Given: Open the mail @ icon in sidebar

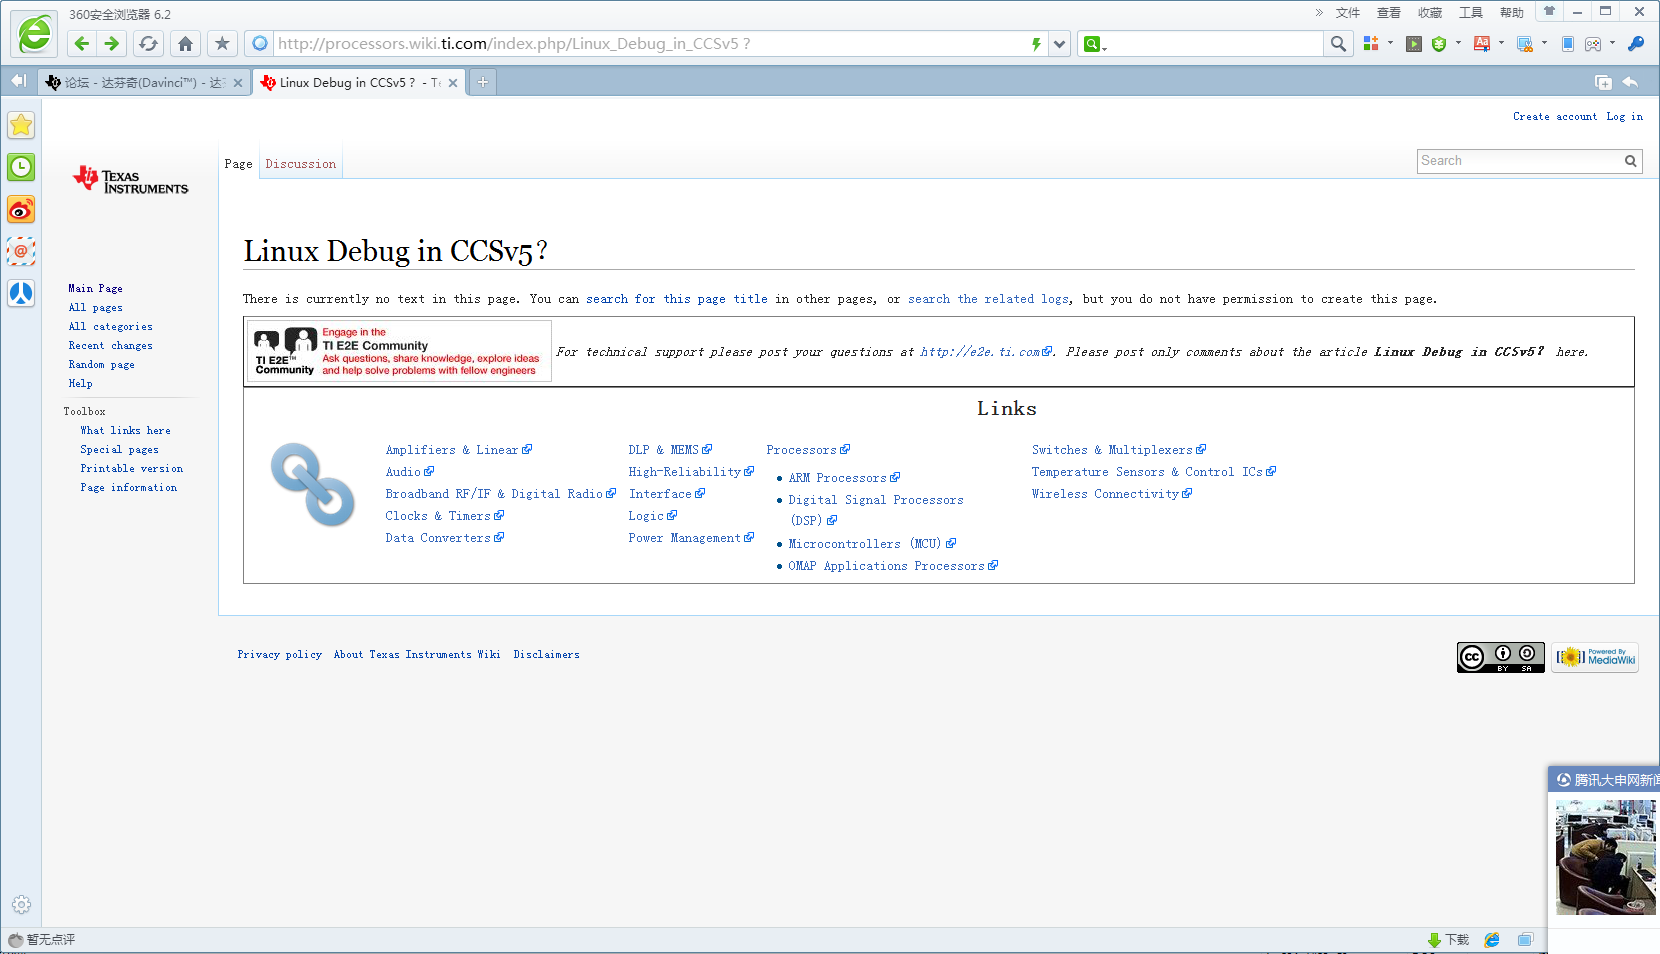Looking at the screenshot, I should click(x=21, y=251).
